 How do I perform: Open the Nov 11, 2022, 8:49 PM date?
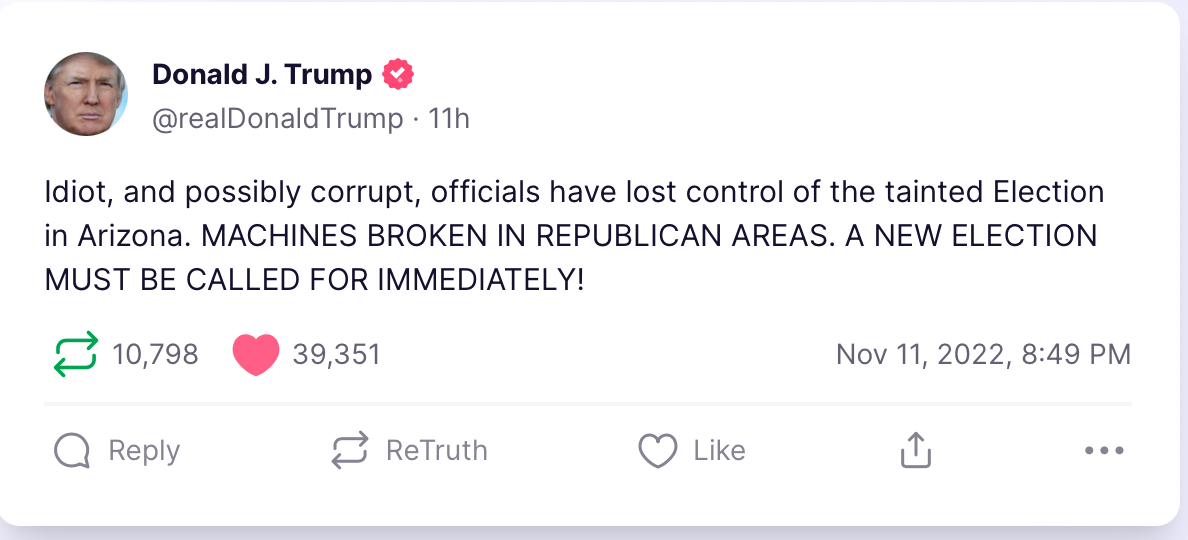click(x=983, y=354)
